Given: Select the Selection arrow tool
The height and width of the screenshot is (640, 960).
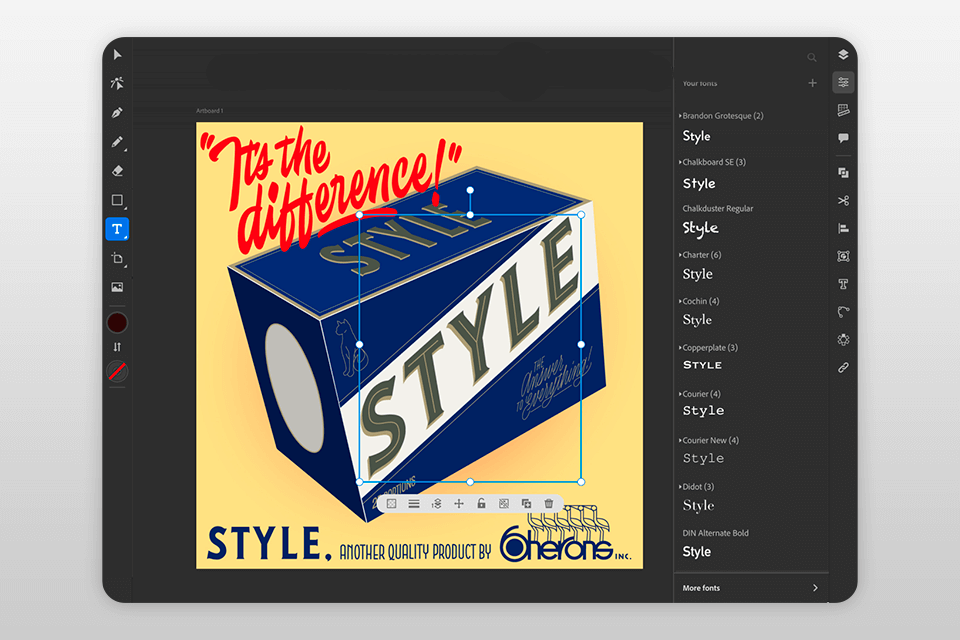Looking at the screenshot, I should [x=117, y=55].
